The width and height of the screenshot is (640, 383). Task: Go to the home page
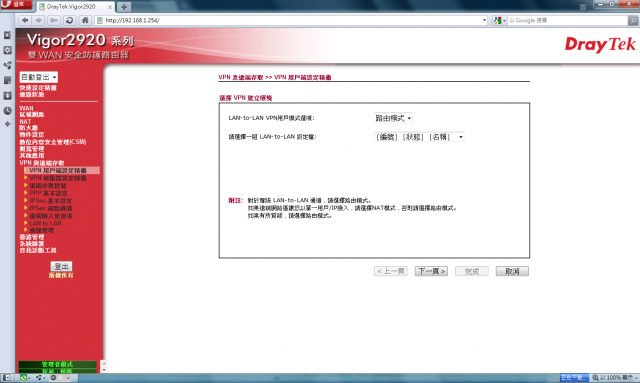click(85, 20)
